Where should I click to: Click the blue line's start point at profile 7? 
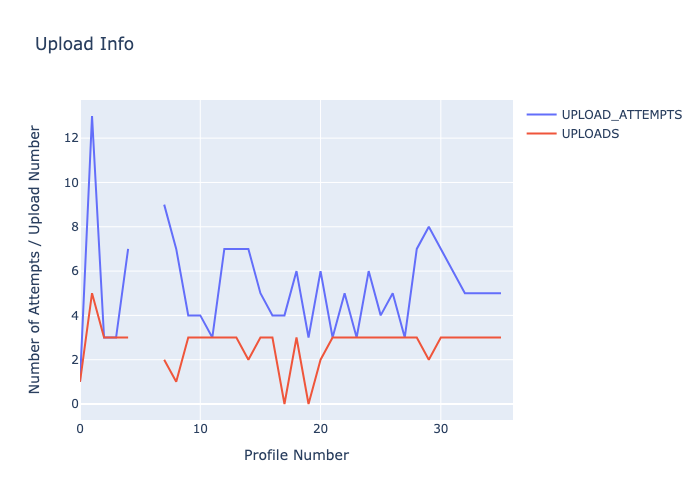tap(164, 205)
